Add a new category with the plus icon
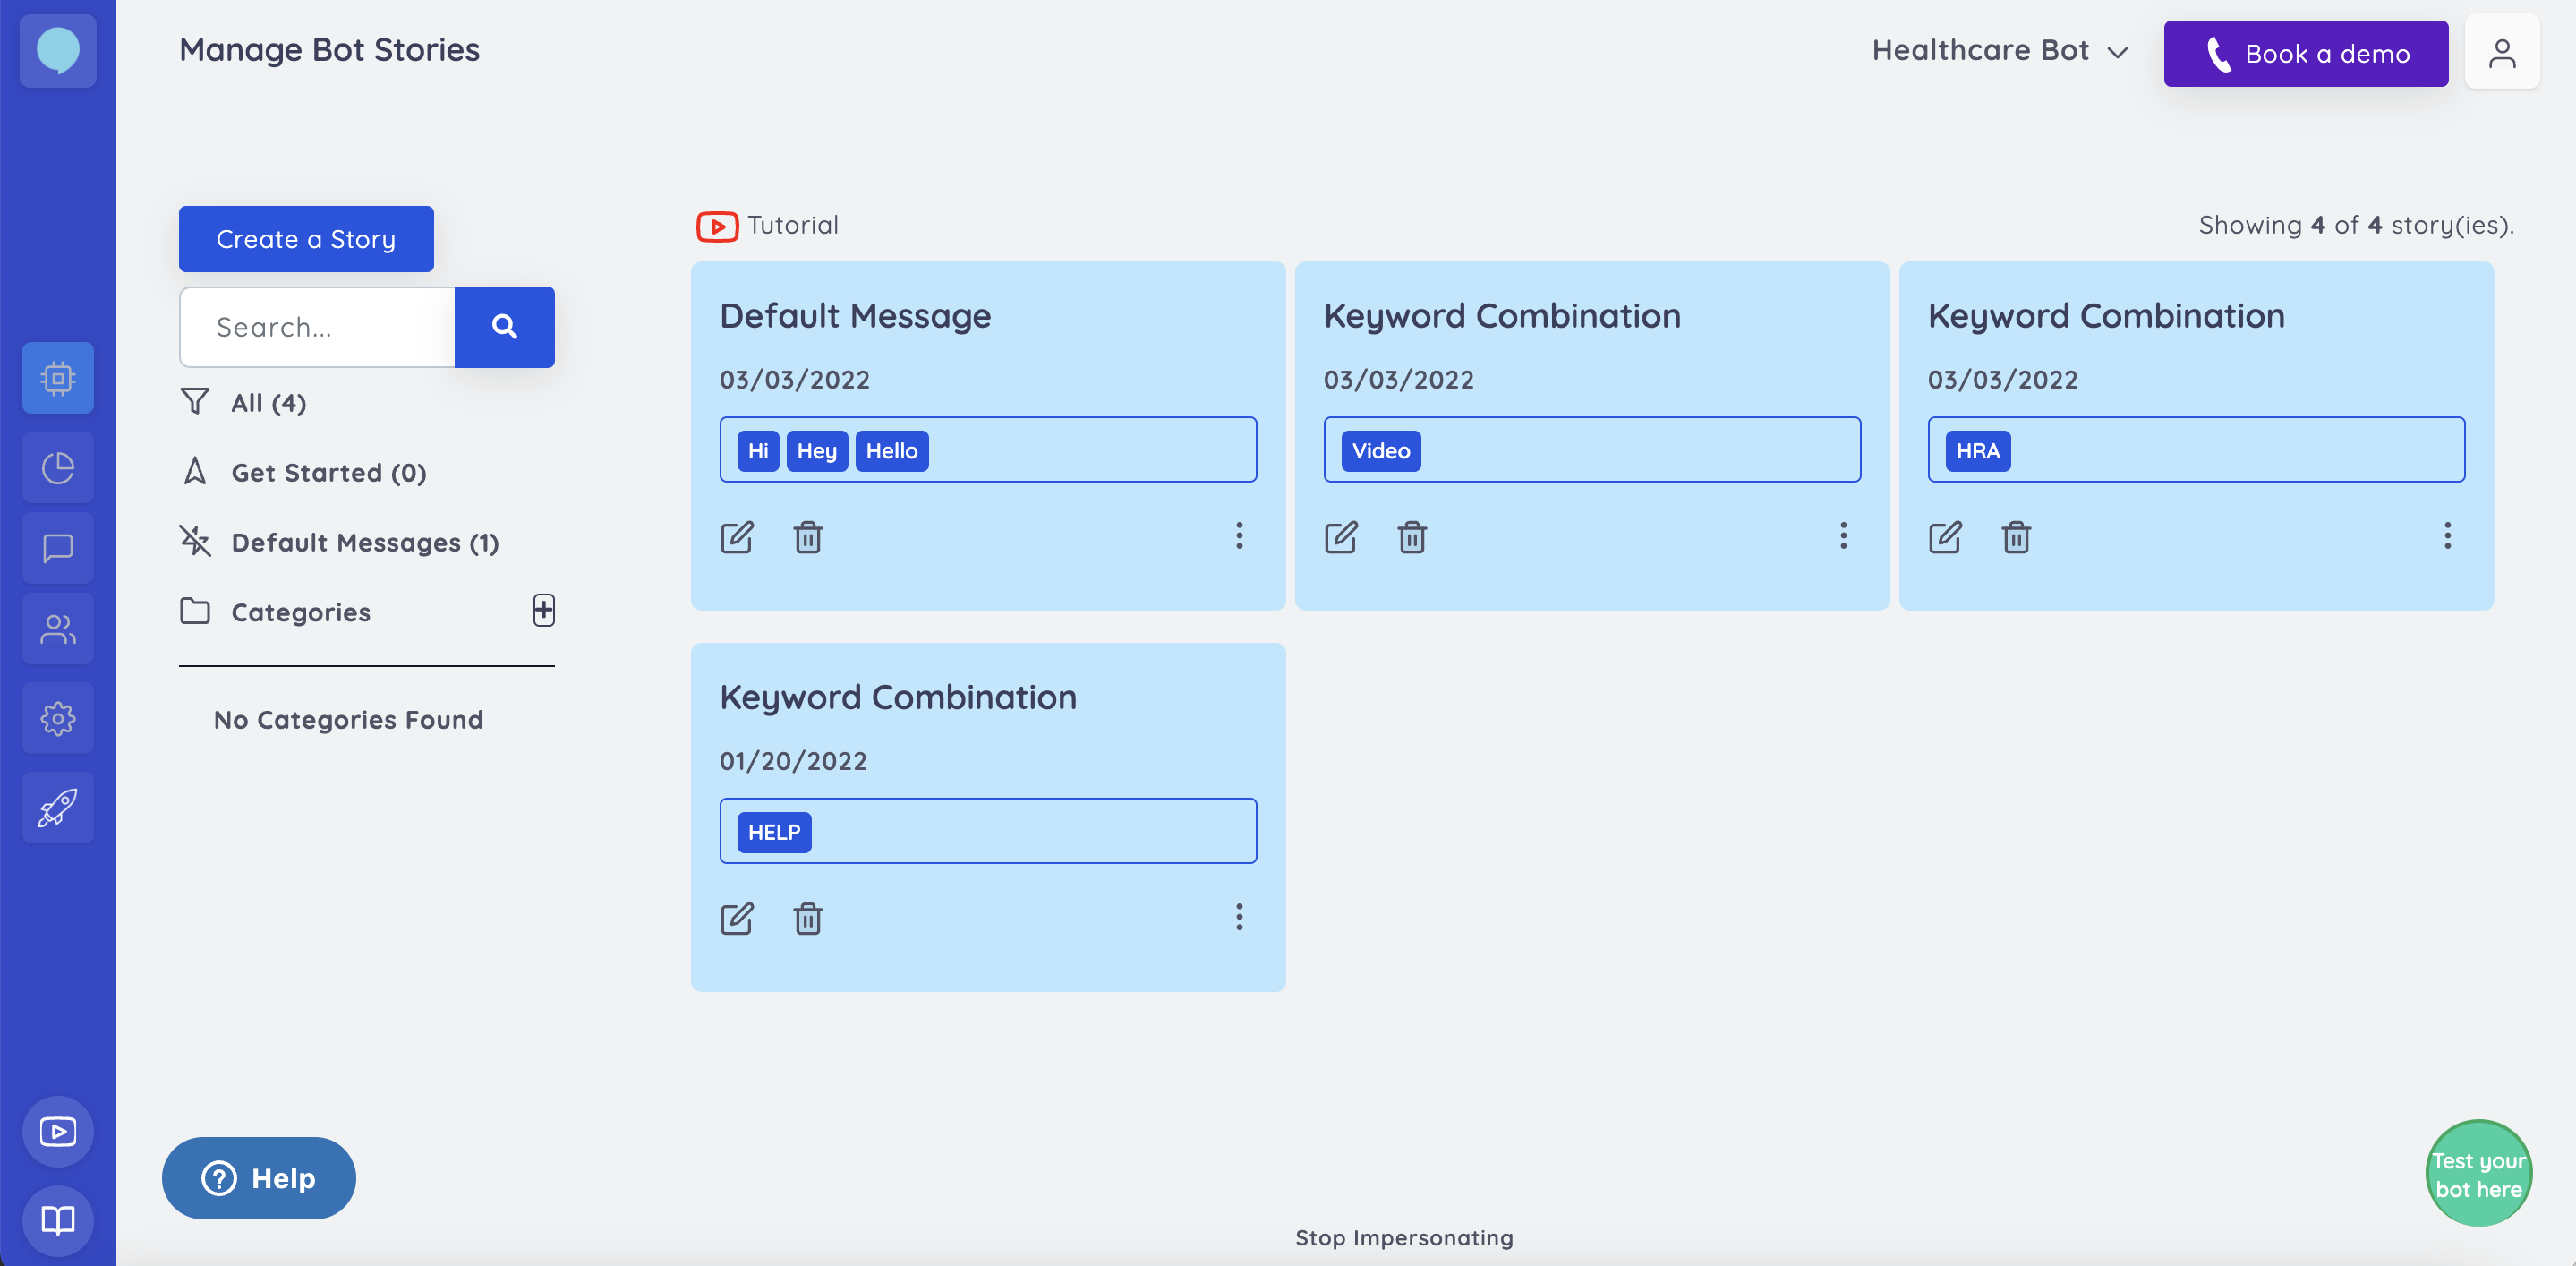The image size is (2576, 1266). [543, 610]
